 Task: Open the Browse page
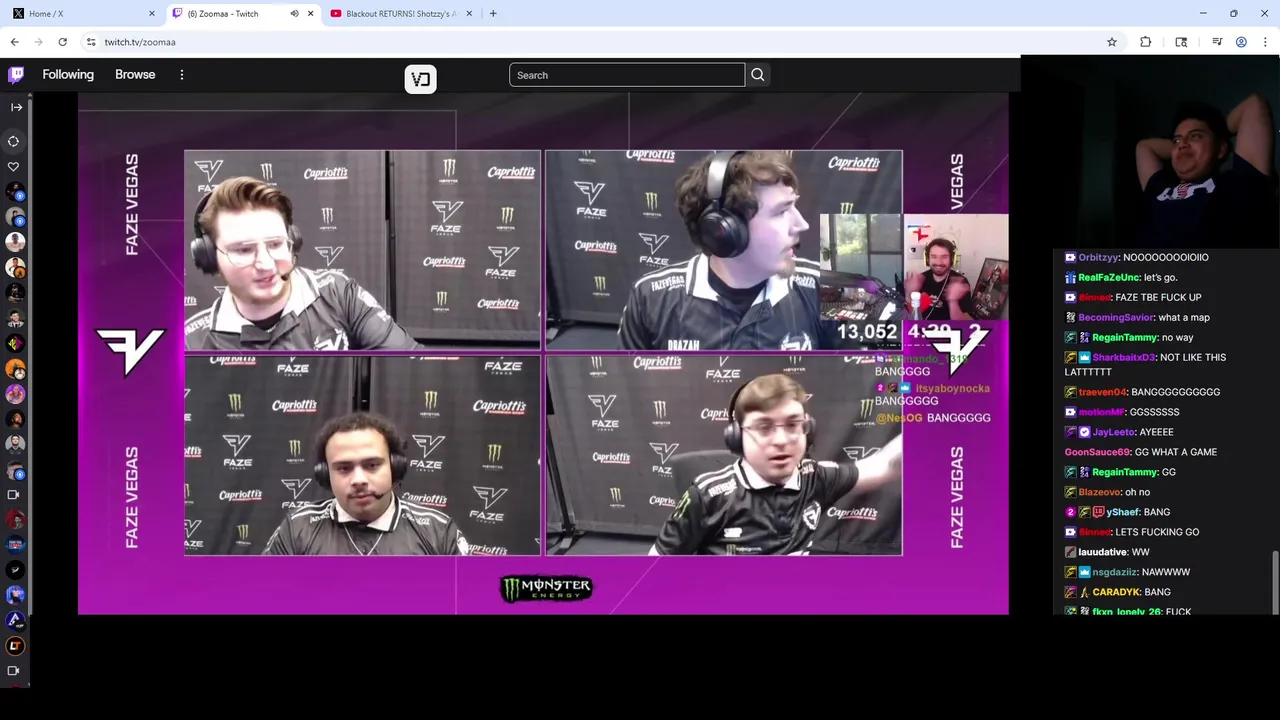(135, 75)
